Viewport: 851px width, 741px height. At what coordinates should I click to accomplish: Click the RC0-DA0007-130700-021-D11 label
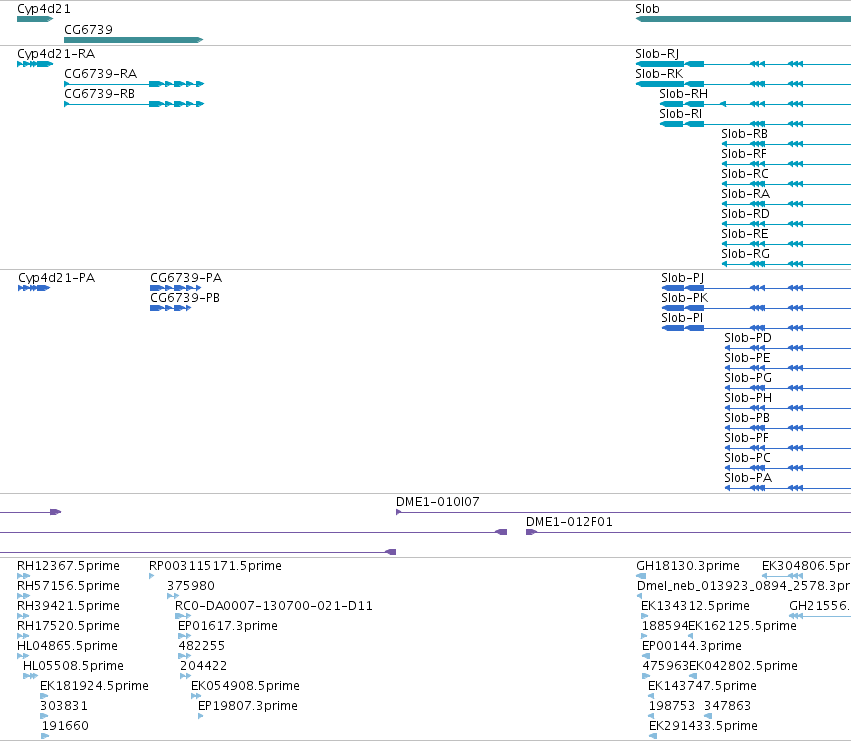pos(274,606)
